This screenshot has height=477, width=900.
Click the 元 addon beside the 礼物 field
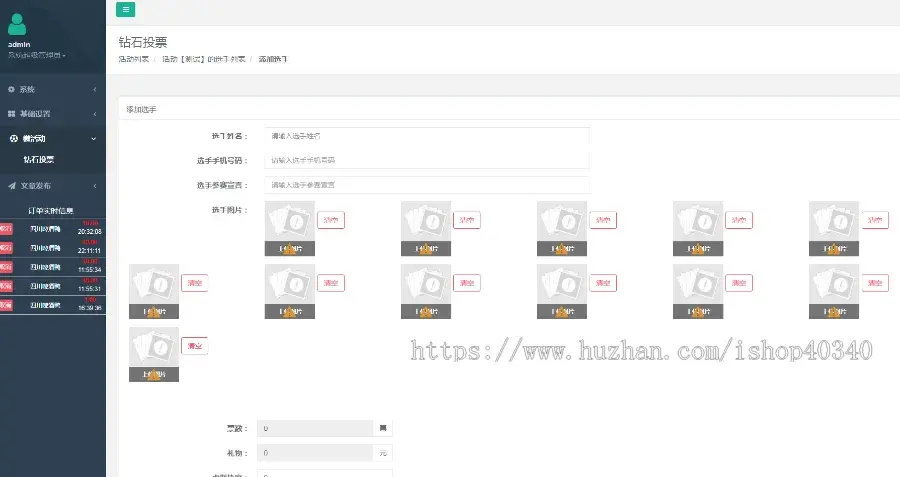pyautogui.click(x=383, y=453)
